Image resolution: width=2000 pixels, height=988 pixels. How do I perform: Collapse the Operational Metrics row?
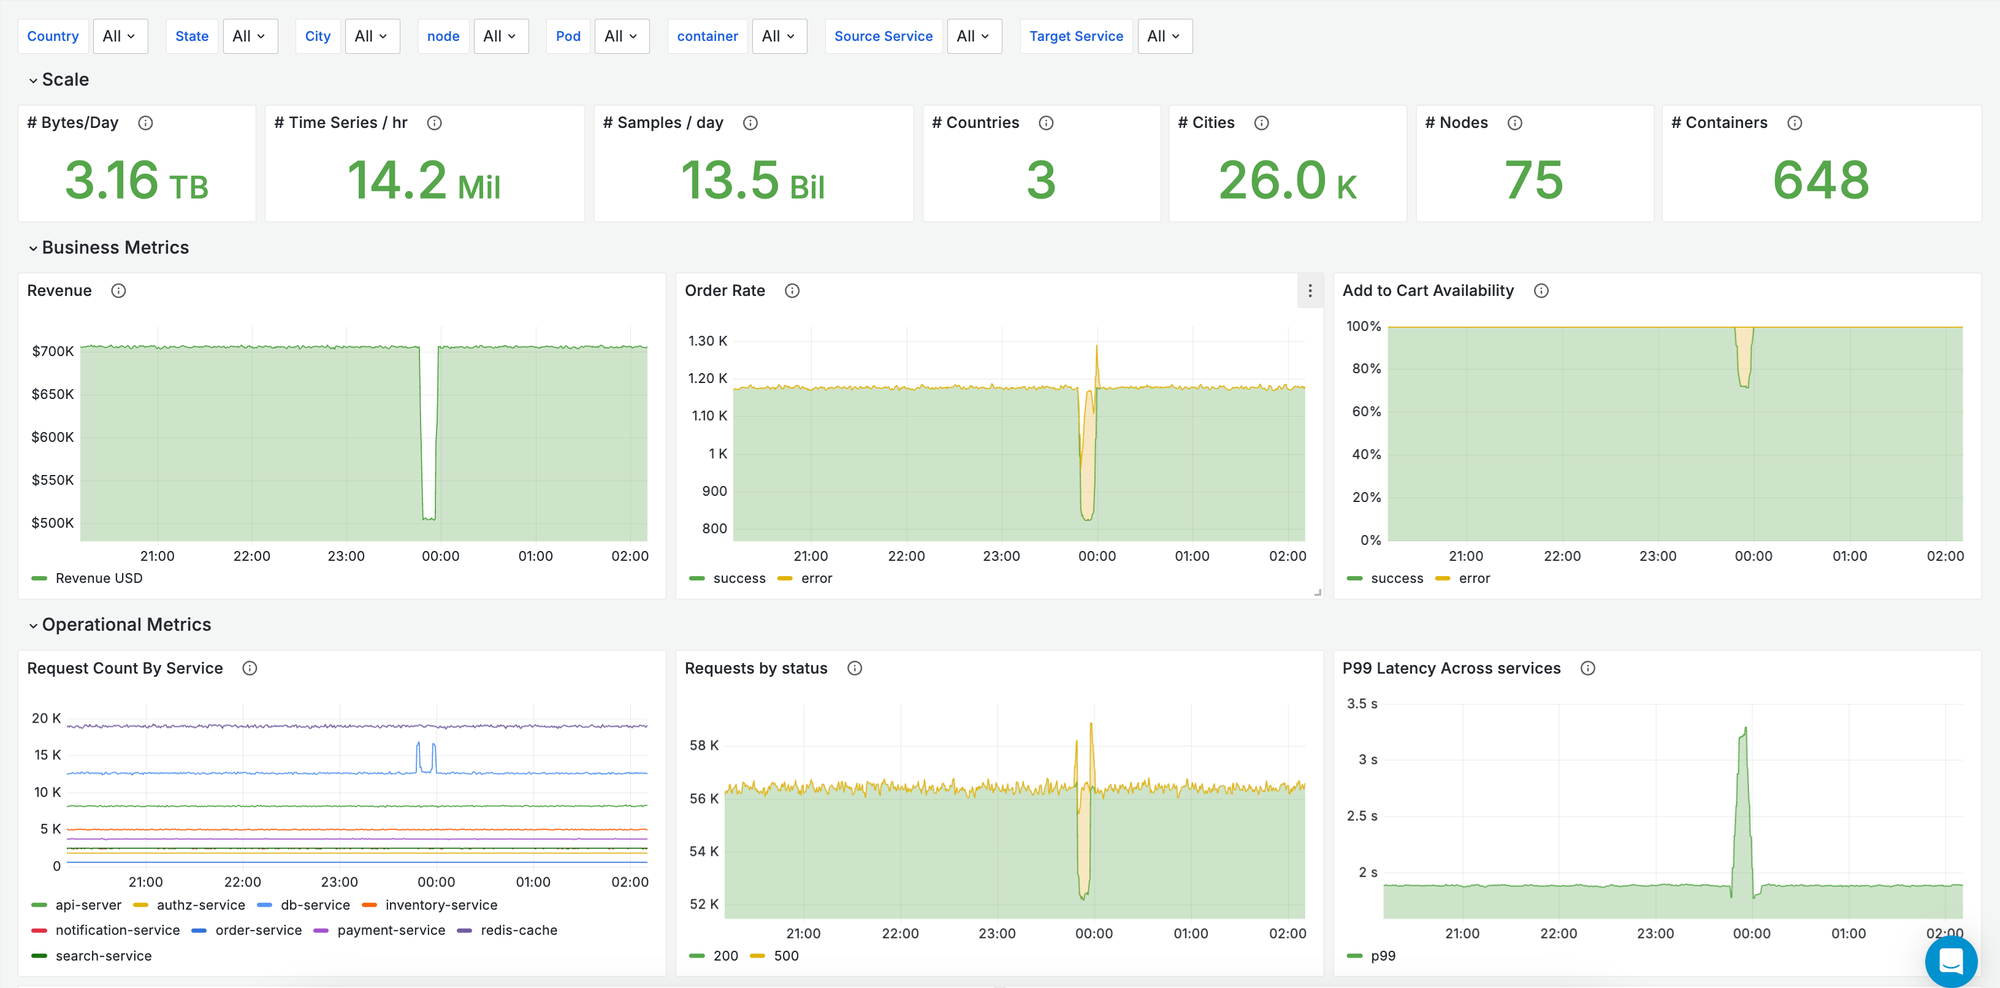119,625
